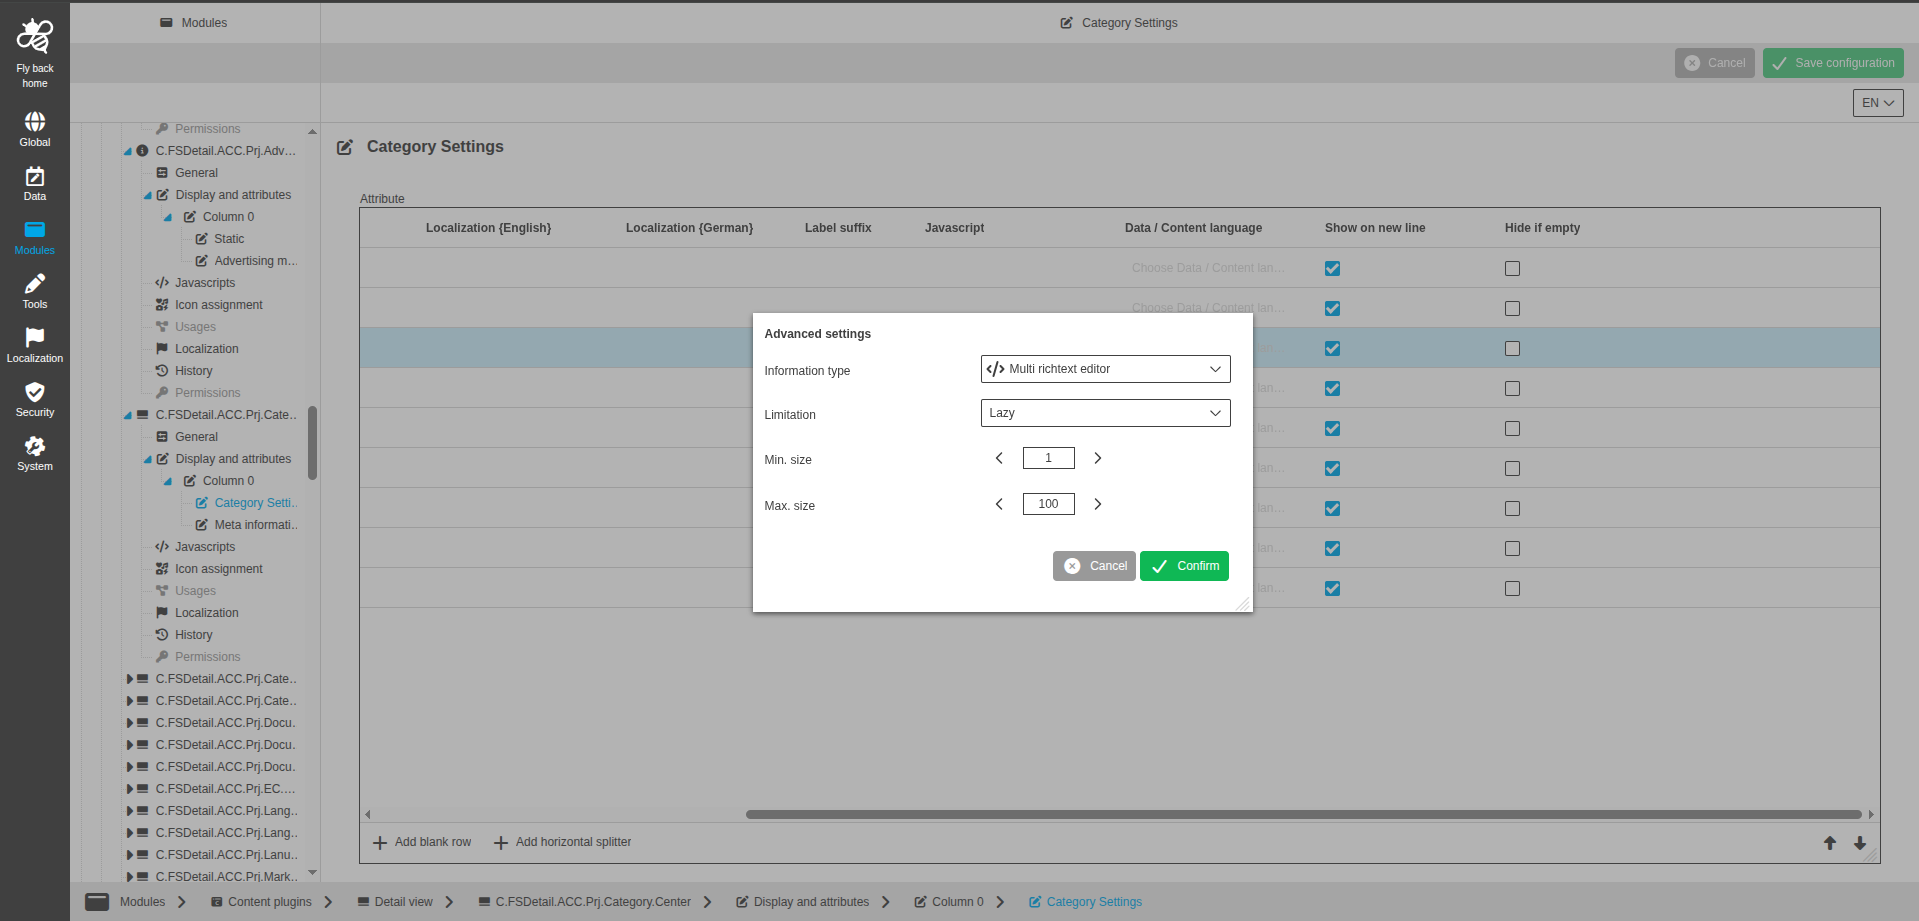Collapse the C.FSDetail.ACC.Prj.Adv... tree node
1919x921 pixels.
tap(128, 151)
